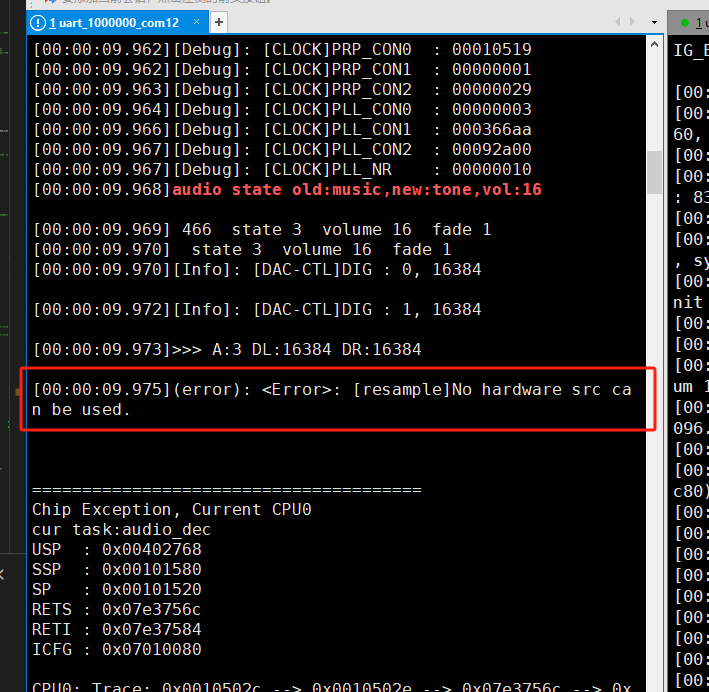The width and height of the screenshot is (709, 692).
Task: Click the resample error message line
Action: coord(332,399)
